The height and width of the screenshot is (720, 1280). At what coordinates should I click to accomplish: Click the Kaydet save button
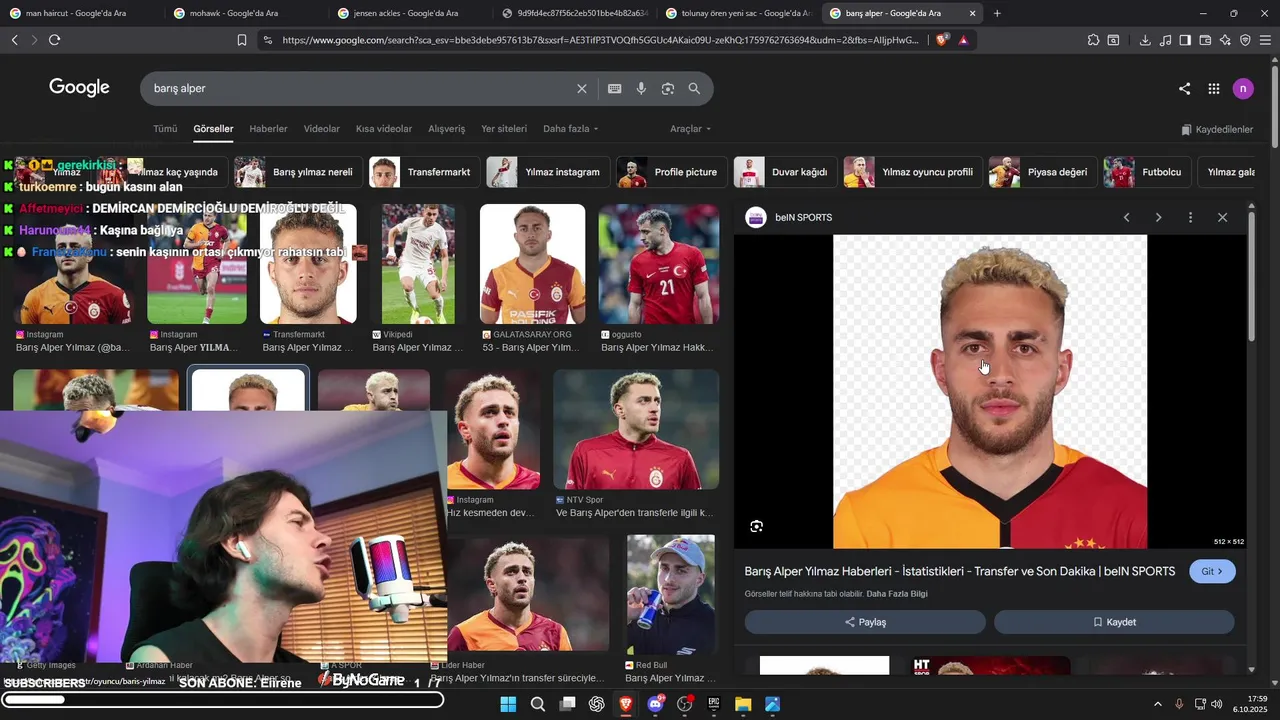coord(1114,622)
